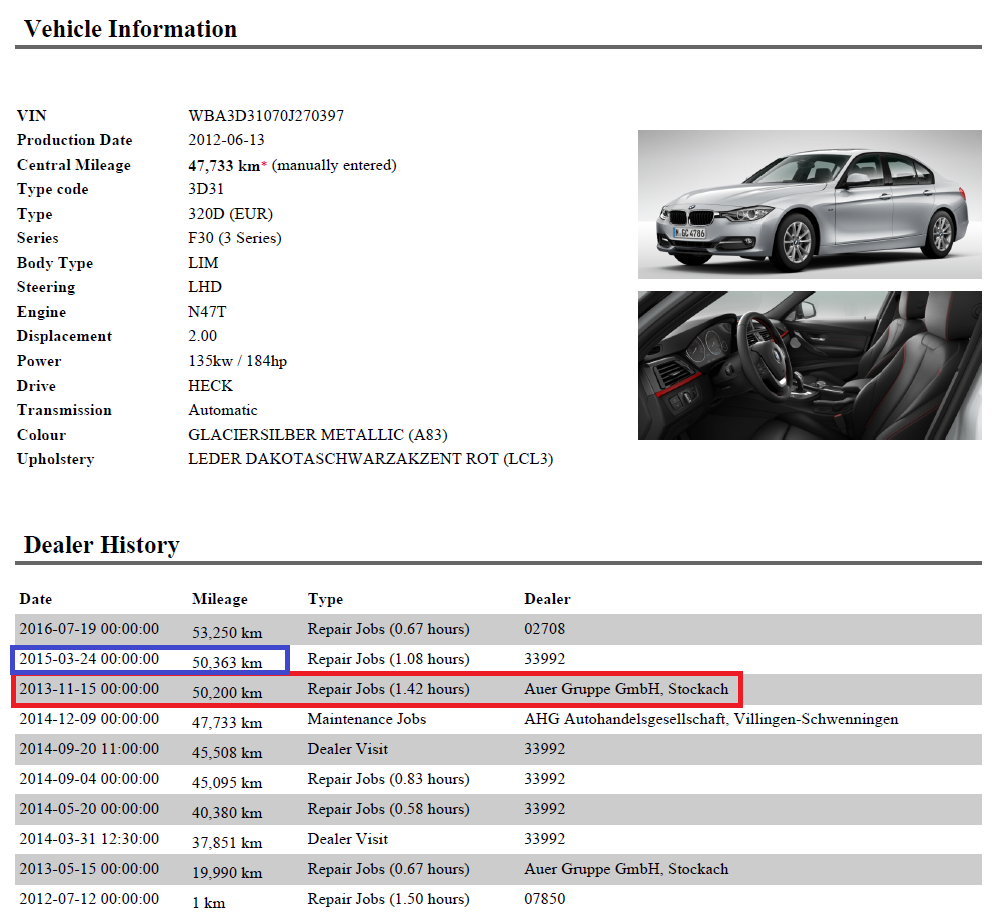997x922 pixels.
Task: Click the production date 2012-06-13
Action: (226, 140)
